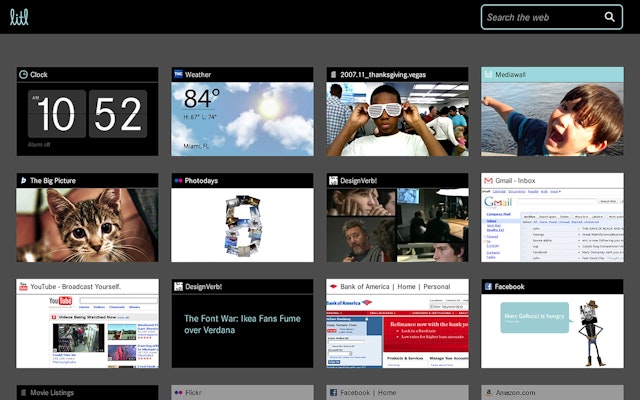Open the Gmail - Inbox page preview
The height and width of the screenshot is (400, 640).
[552, 225]
